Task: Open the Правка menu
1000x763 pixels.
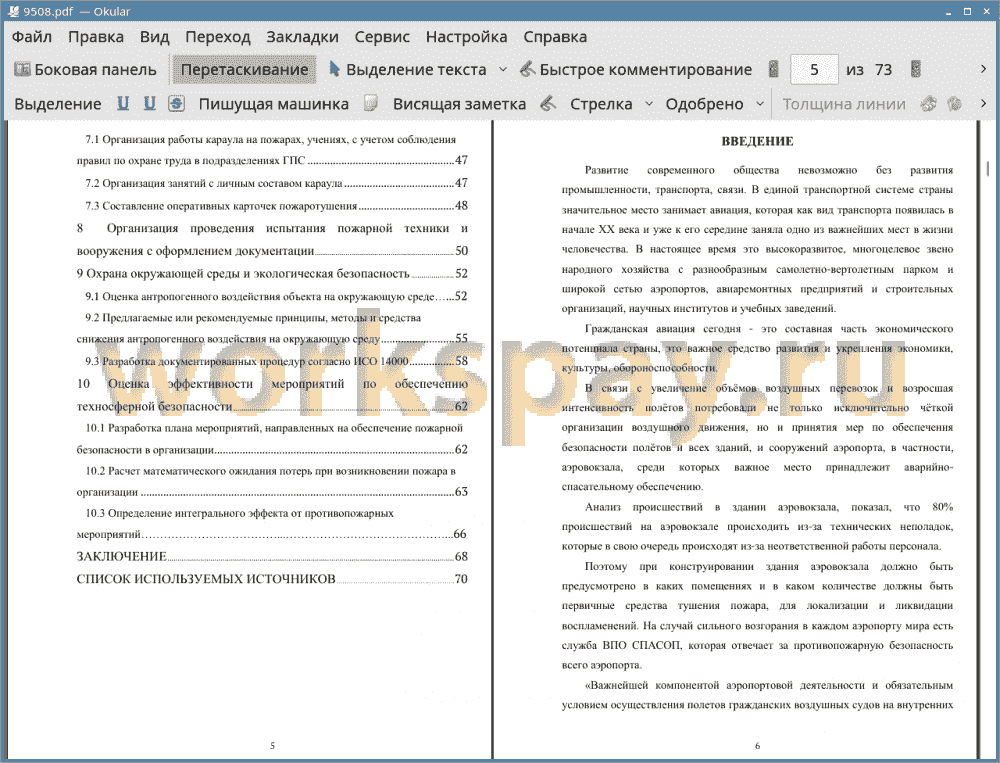Action: [96, 36]
